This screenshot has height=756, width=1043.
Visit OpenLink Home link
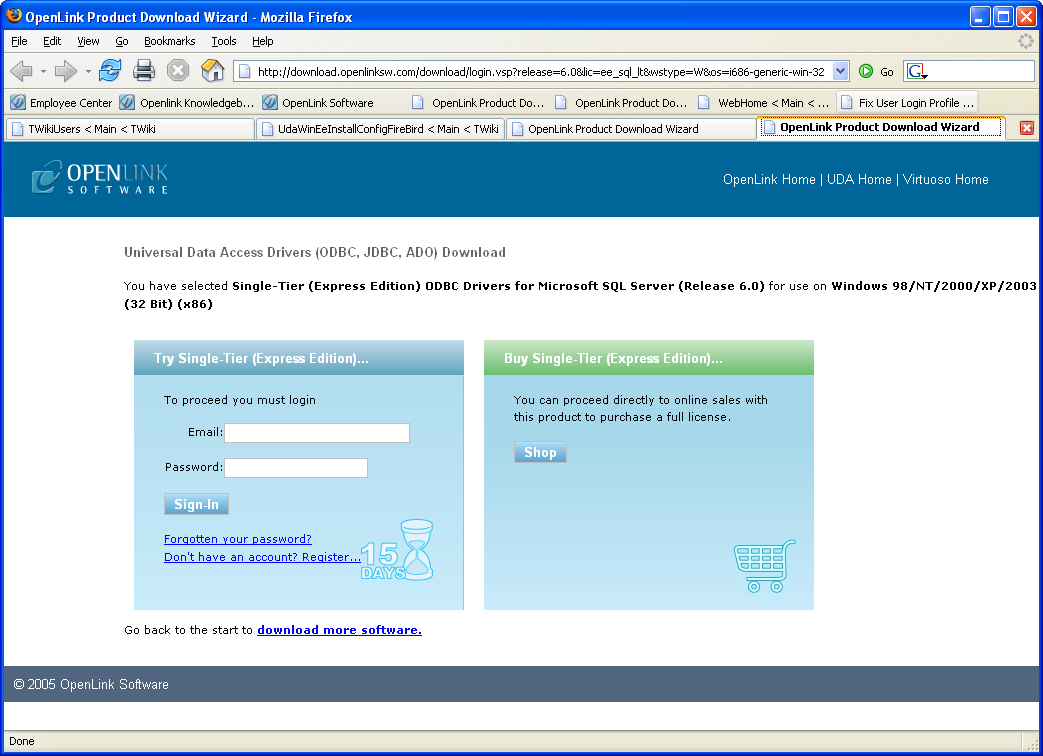(x=769, y=180)
